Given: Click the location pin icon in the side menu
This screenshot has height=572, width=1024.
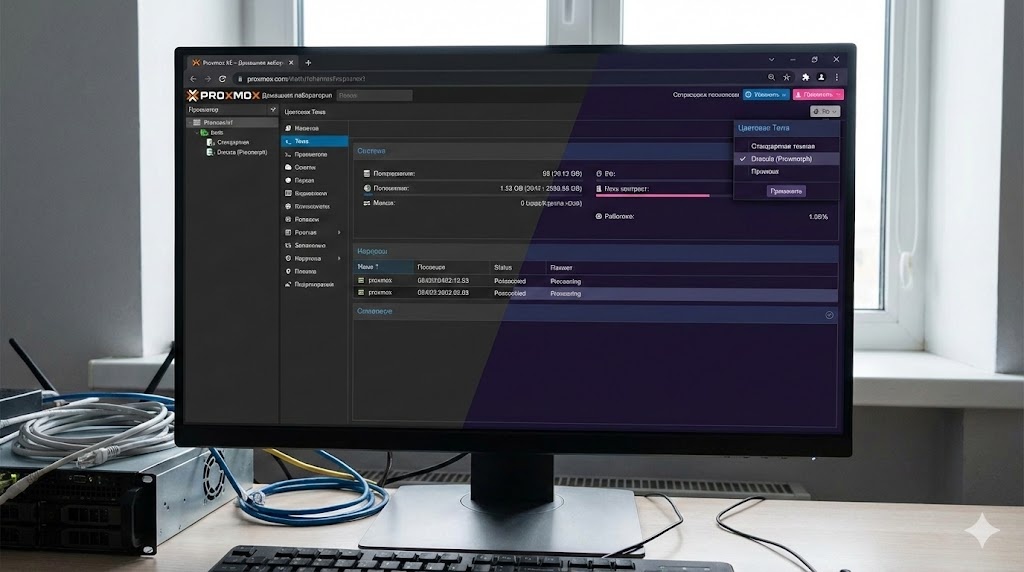Looking at the screenshot, I should [x=288, y=272].
